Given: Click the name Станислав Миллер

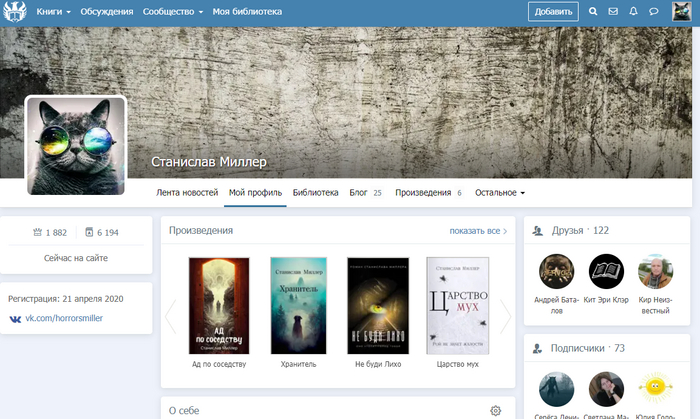Looking at the screenshot, I should coord(209,162).
